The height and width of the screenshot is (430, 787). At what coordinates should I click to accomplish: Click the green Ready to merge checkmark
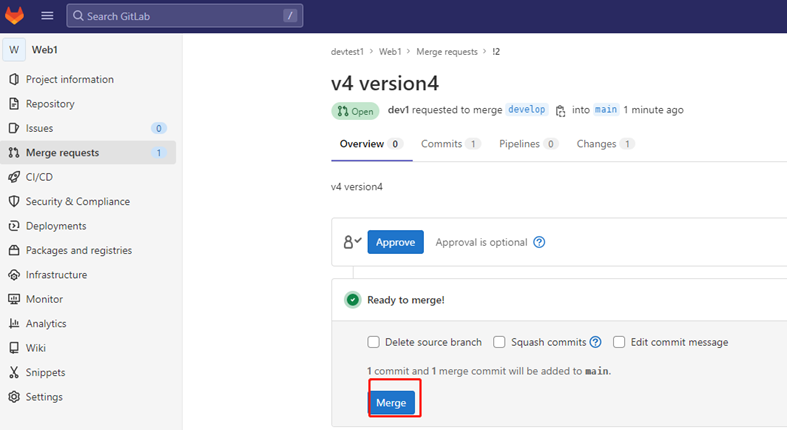[x=353, y=300]
